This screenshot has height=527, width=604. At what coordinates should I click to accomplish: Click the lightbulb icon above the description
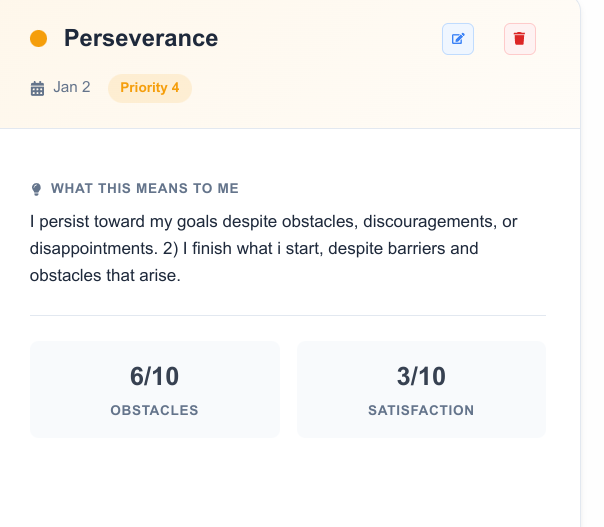click(37, 189)
